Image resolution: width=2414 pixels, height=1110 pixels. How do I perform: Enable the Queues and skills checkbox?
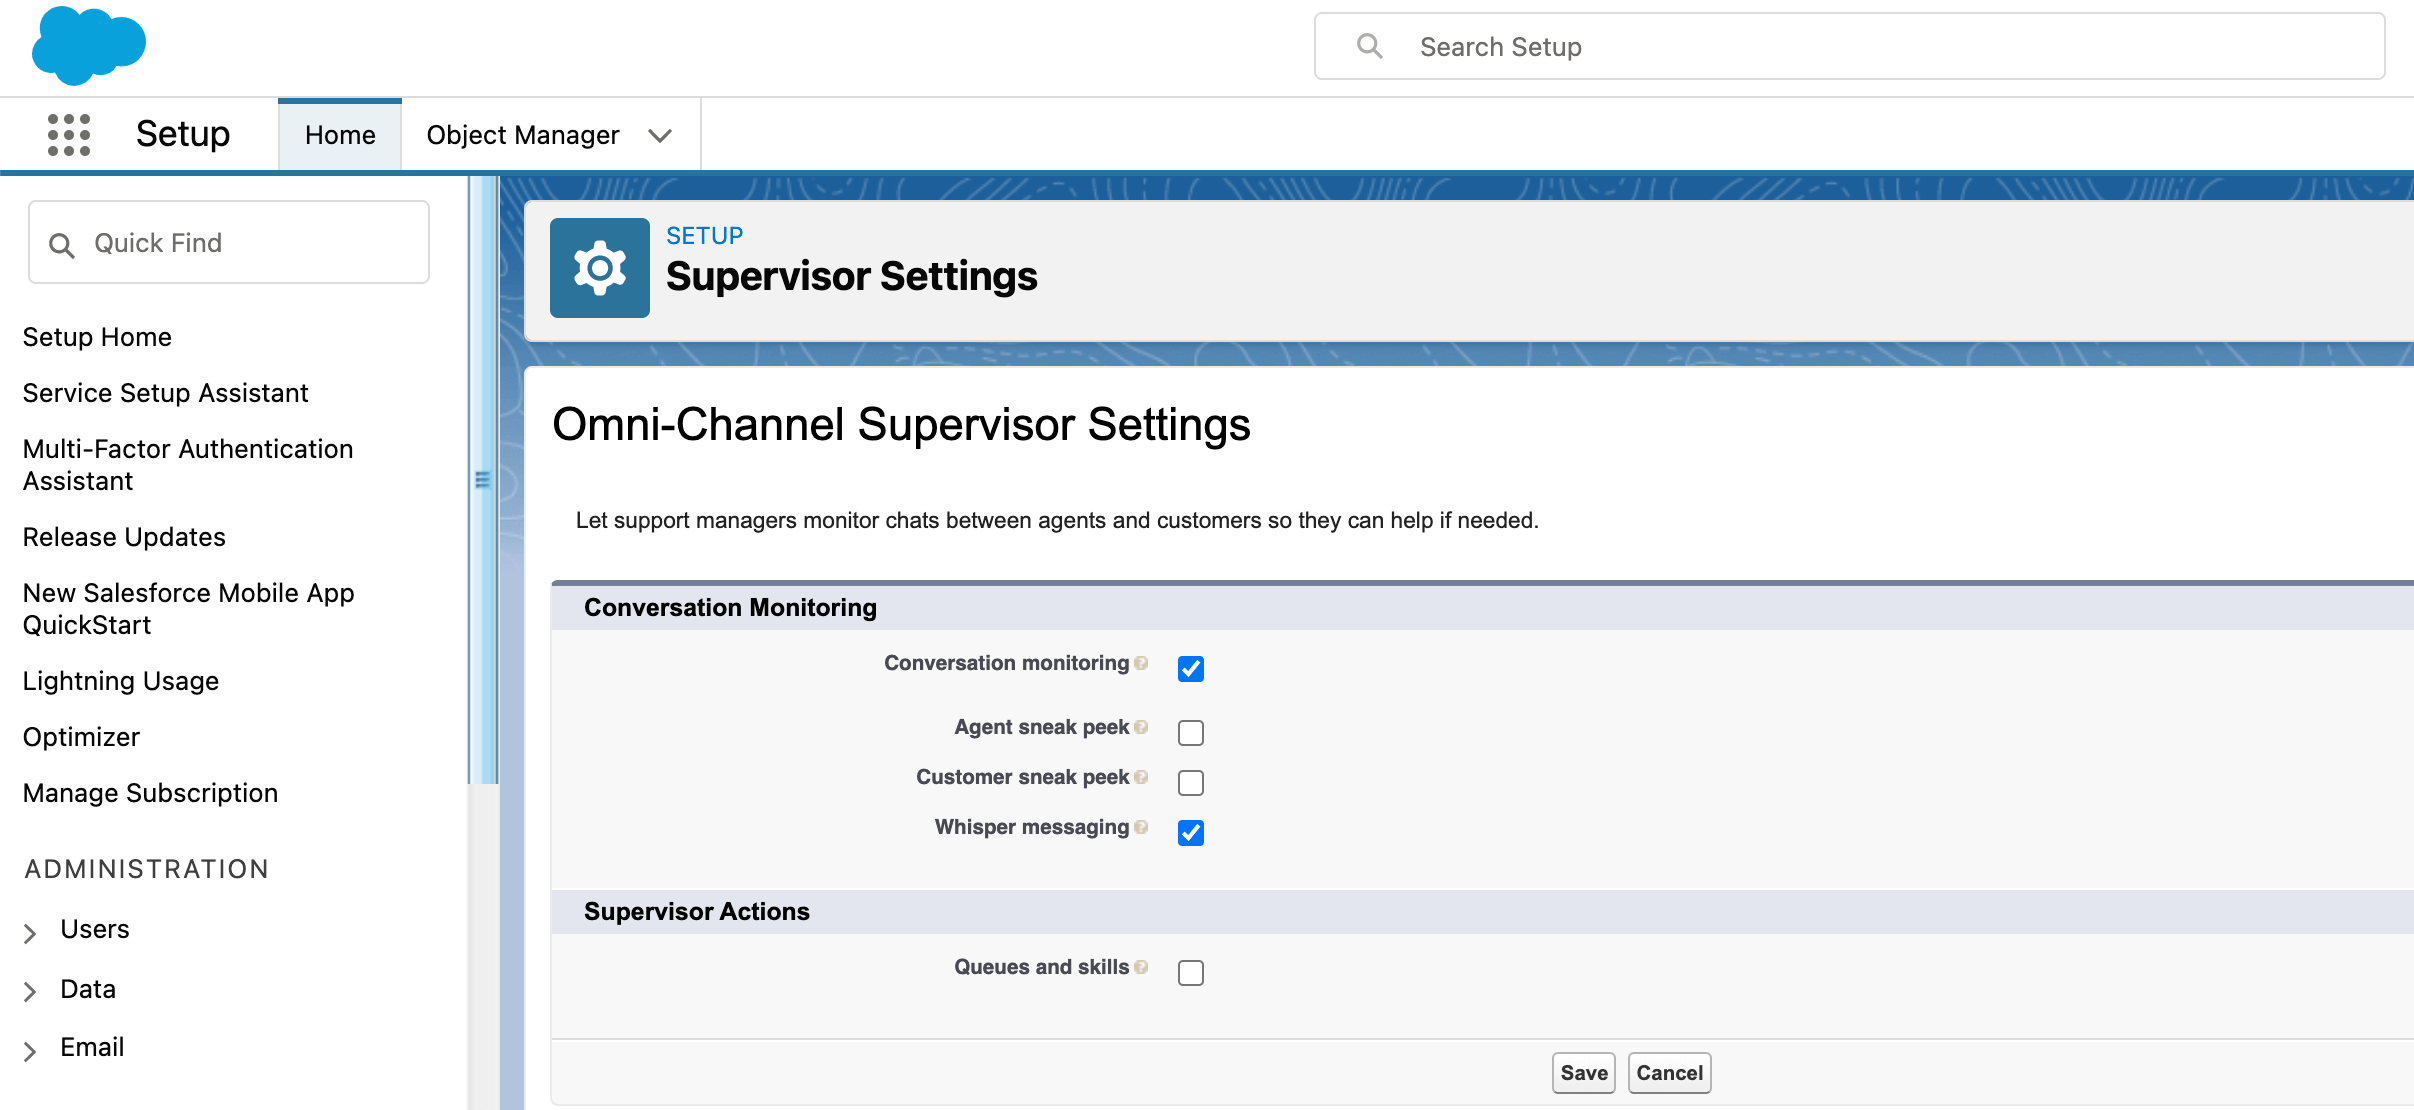click(1190, 973)
